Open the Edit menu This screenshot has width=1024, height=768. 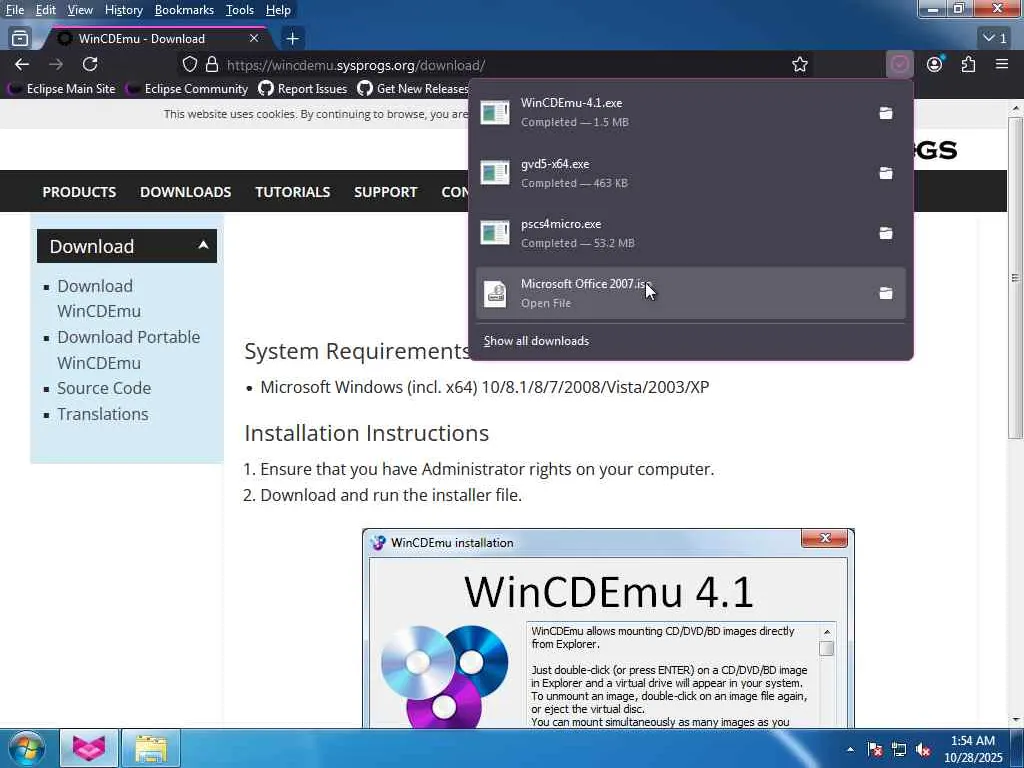point(45,10)
